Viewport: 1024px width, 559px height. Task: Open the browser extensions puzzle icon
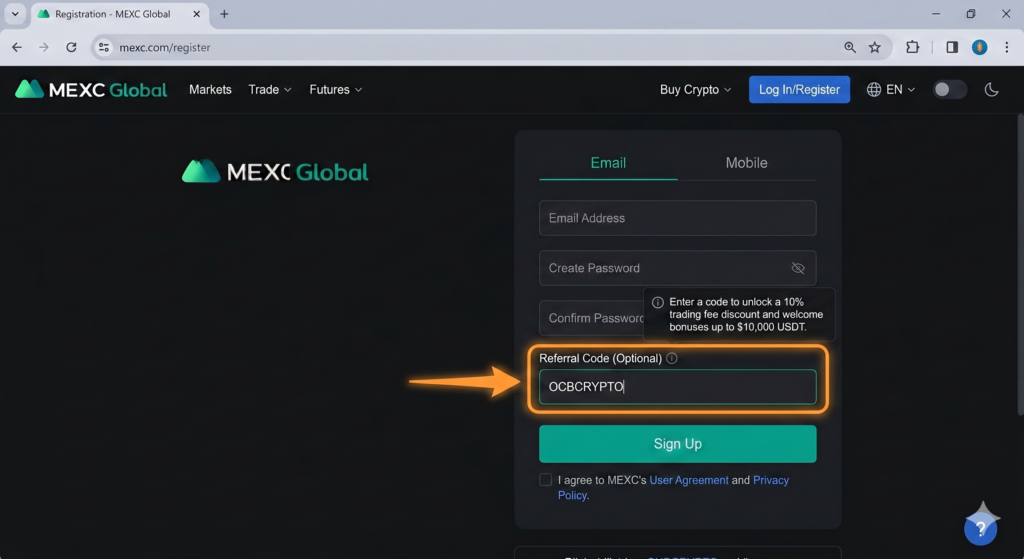[x=912, y=47]
